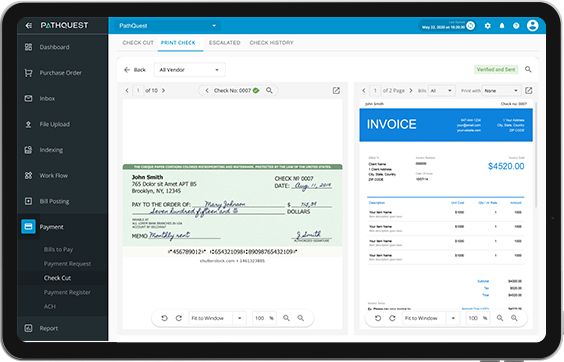Click check zoom percentage field
This screenshot has height=362, width=564.
point(264,318)
